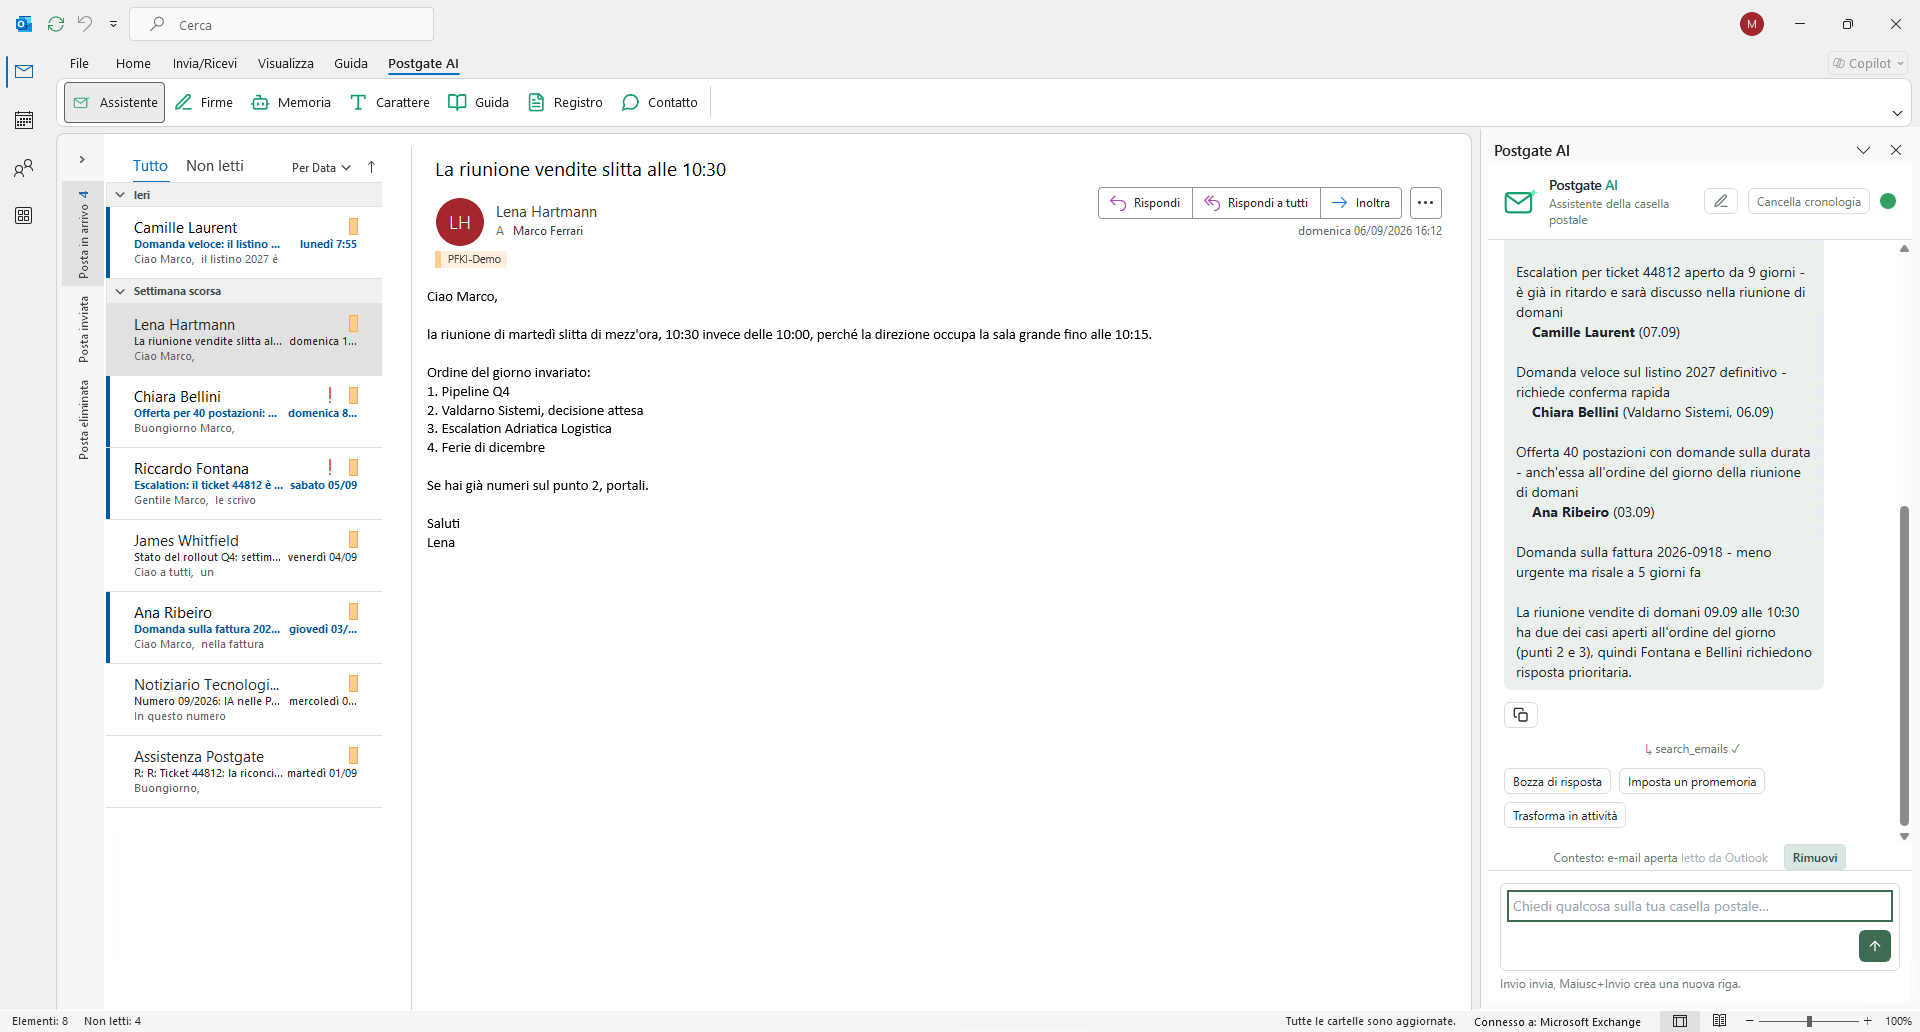
Task: Open the People contacts module
Action: point(24,168)
